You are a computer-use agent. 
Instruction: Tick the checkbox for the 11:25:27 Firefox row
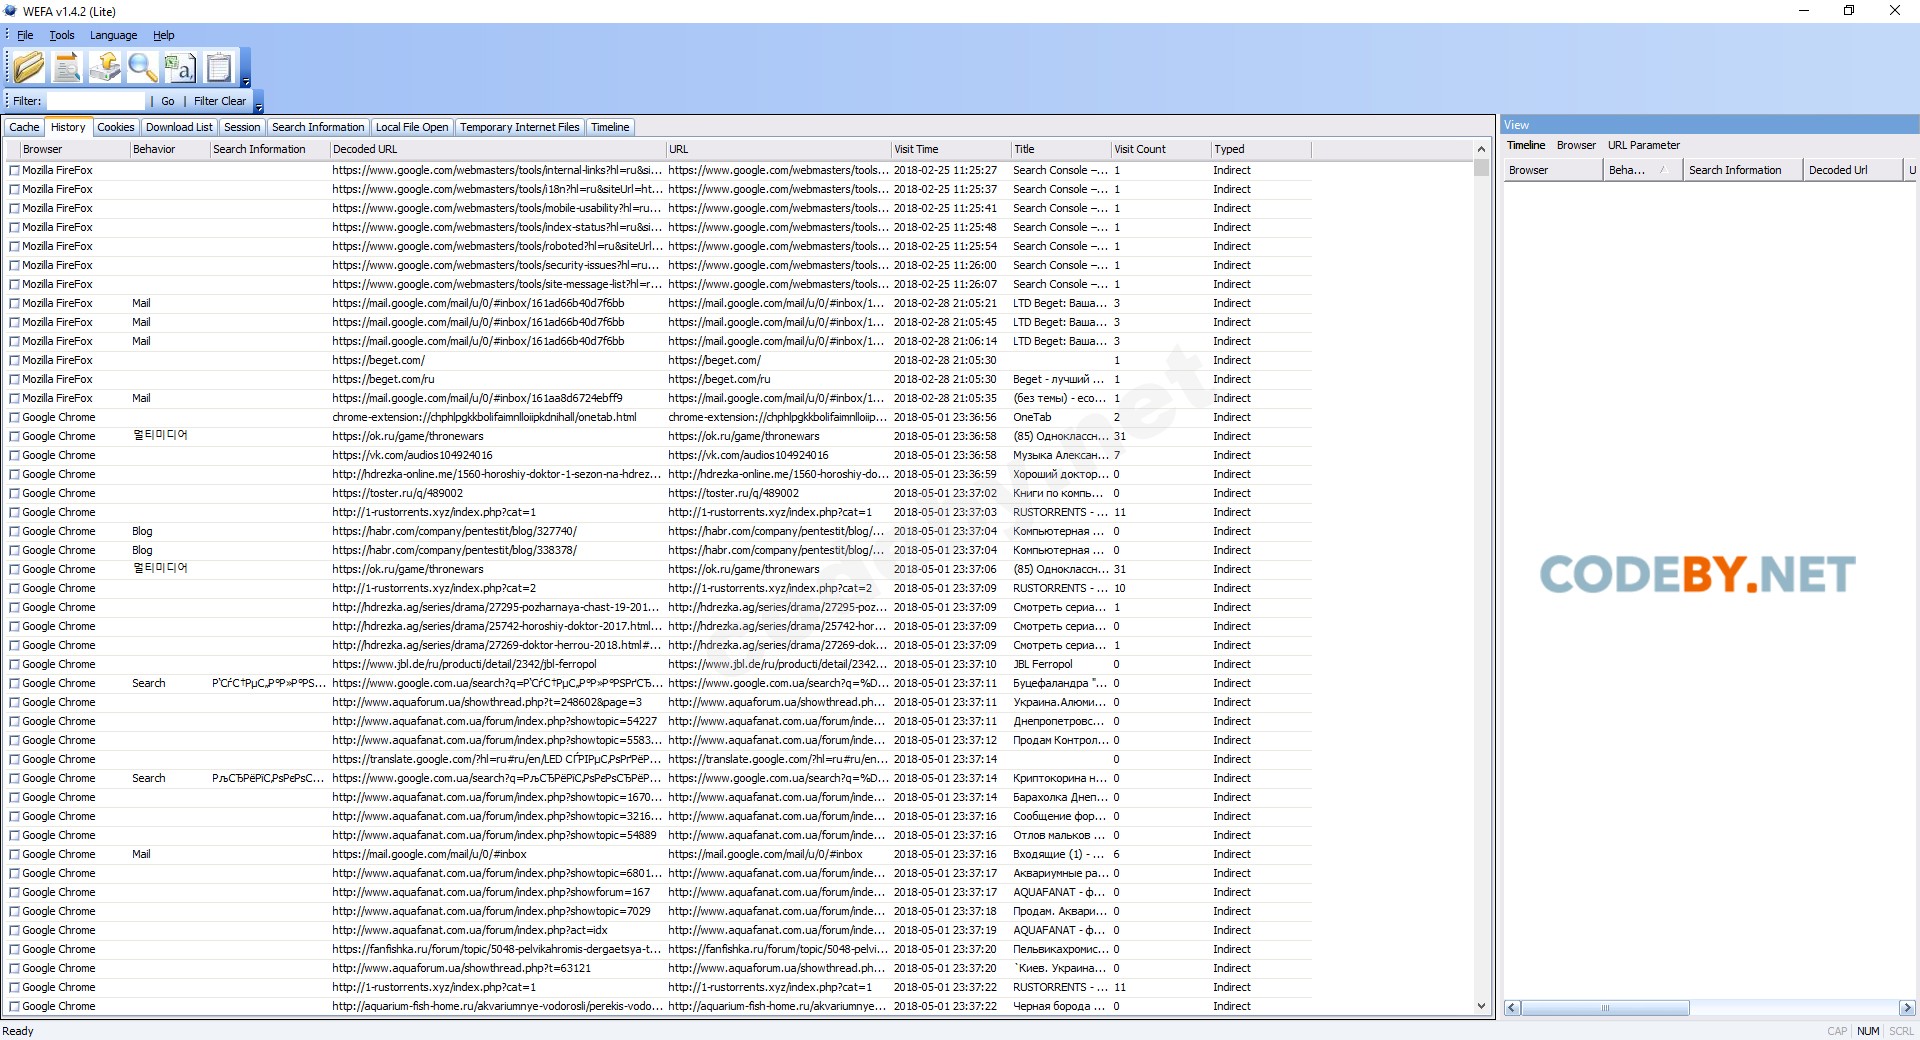(15, 171)
